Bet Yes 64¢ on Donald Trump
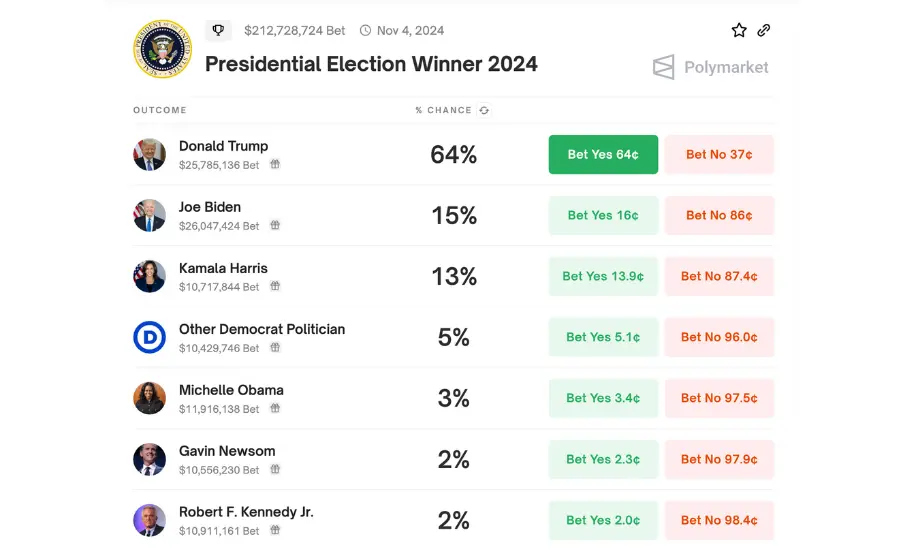900x560 pixels. 603,154
